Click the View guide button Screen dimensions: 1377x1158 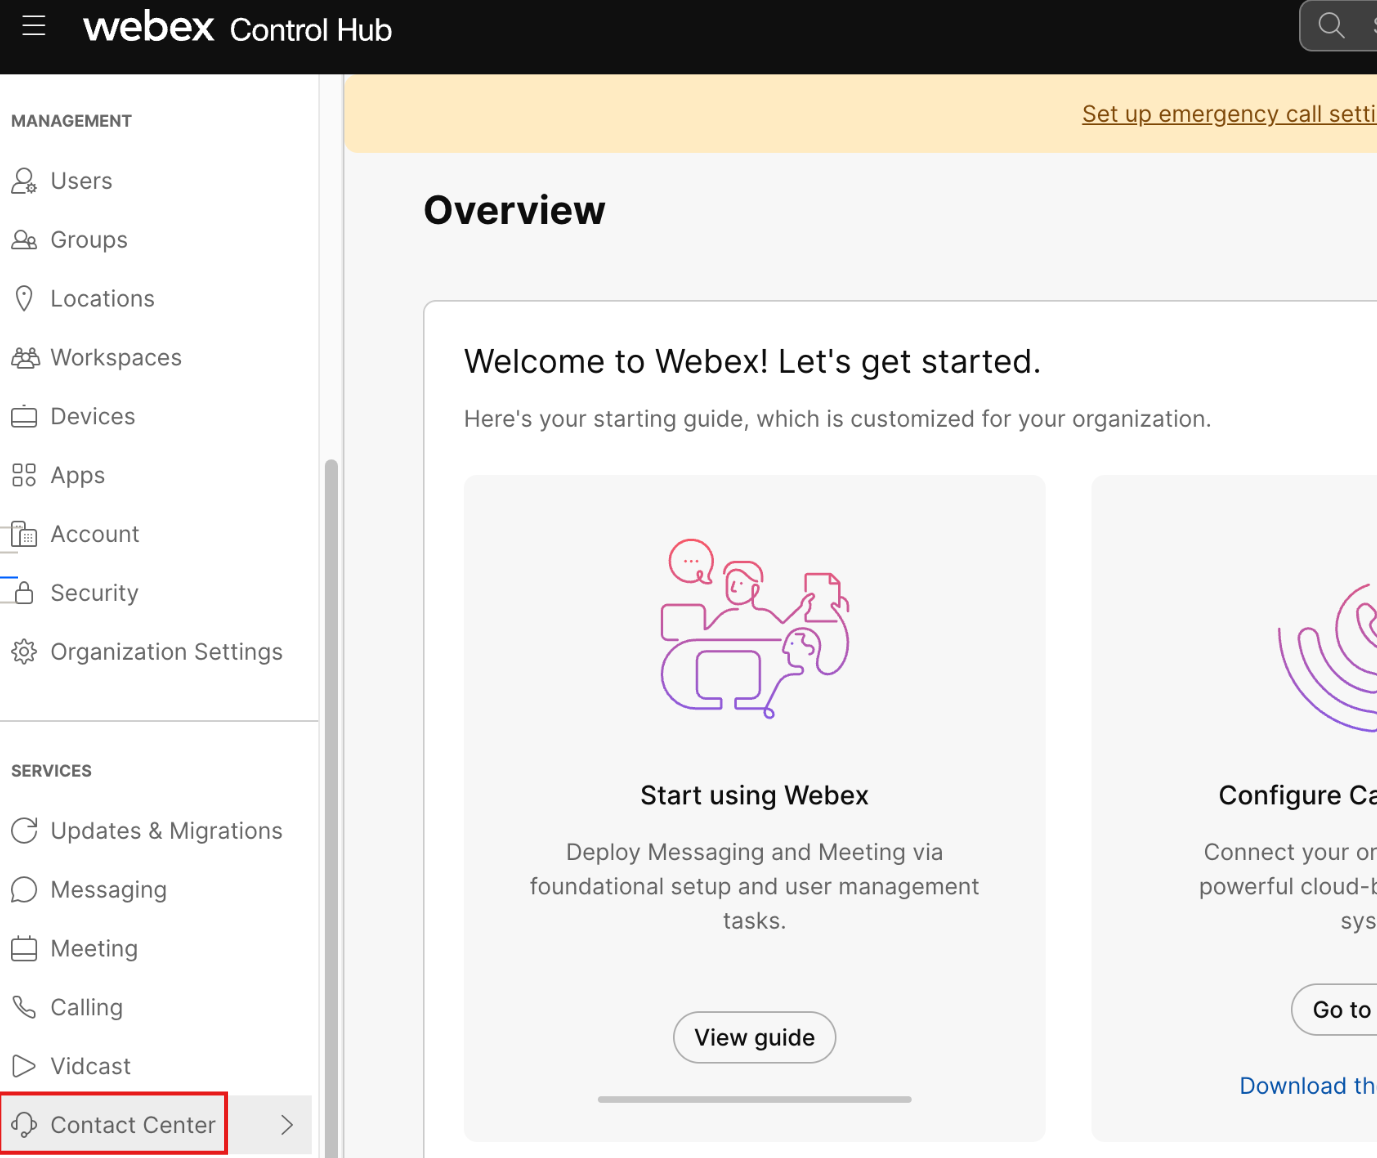[x=754, y=1037]
